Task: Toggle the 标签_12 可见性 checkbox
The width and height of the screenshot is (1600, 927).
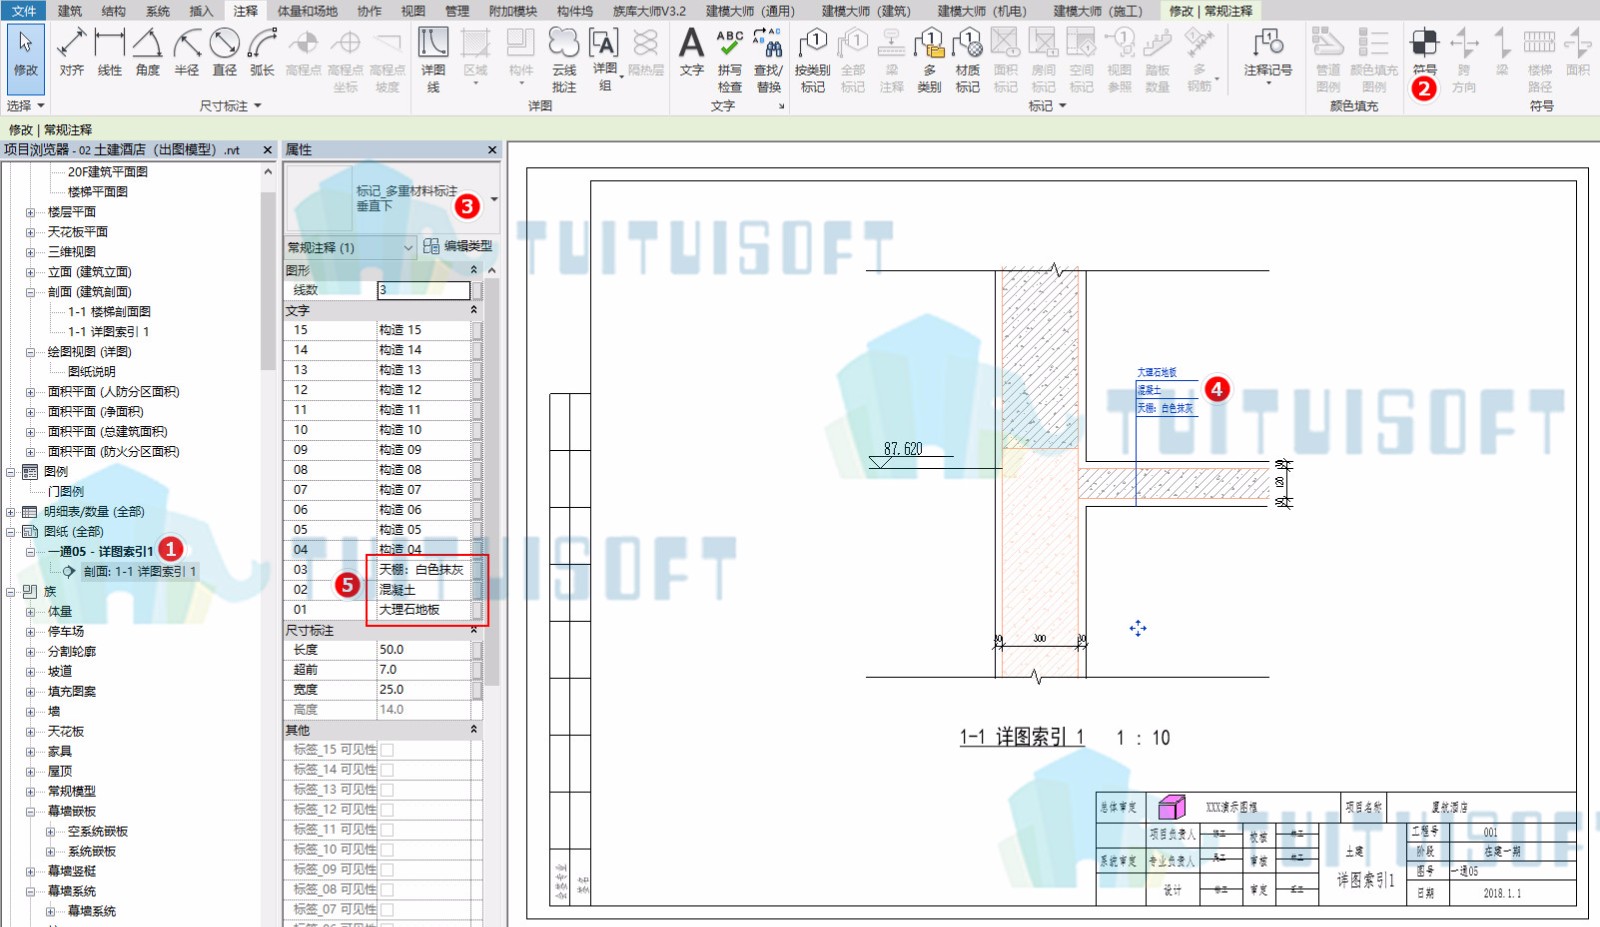Action: point(387,810)
